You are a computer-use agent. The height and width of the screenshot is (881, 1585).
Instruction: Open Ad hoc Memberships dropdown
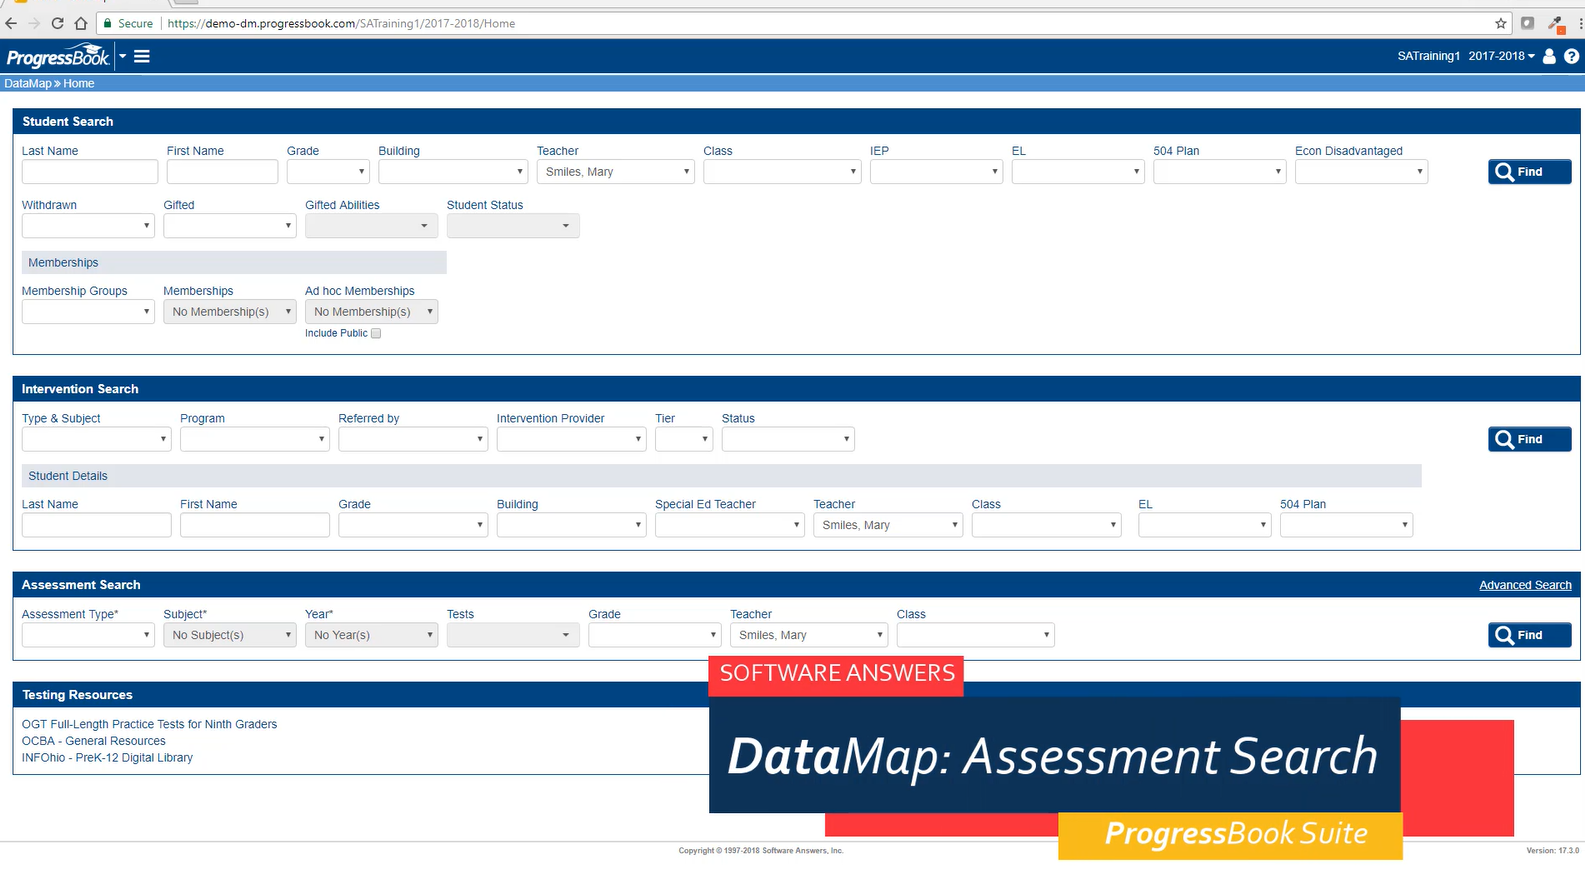(x=372, y=312)
